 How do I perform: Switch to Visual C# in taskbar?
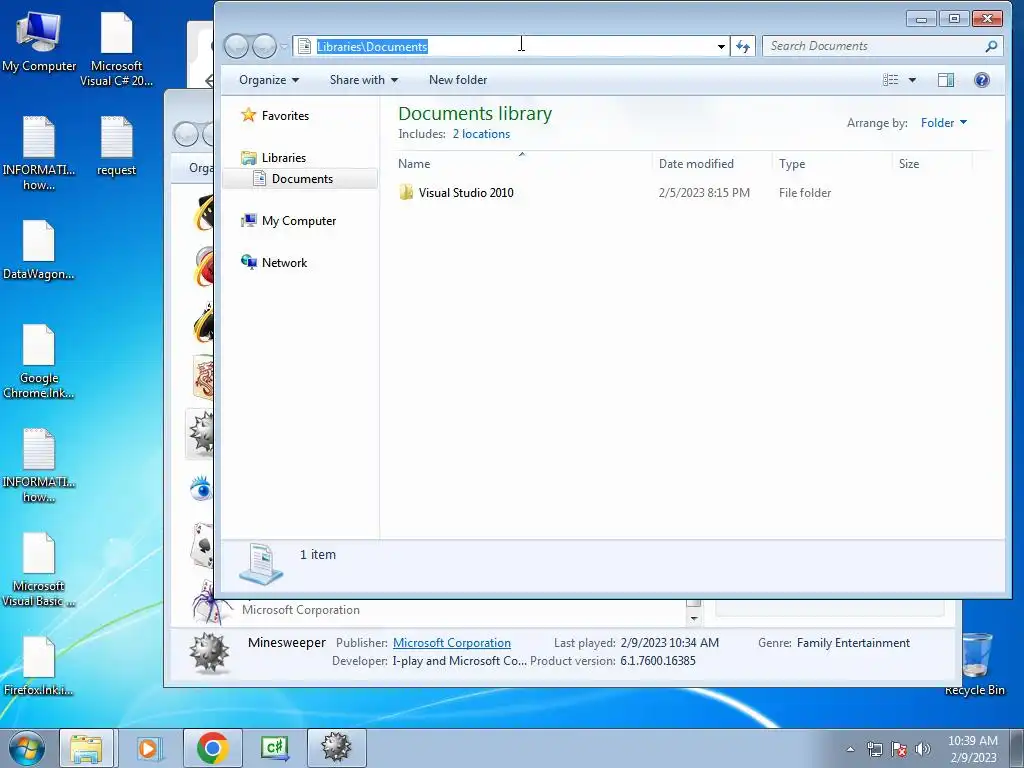(x=274, y=748)
